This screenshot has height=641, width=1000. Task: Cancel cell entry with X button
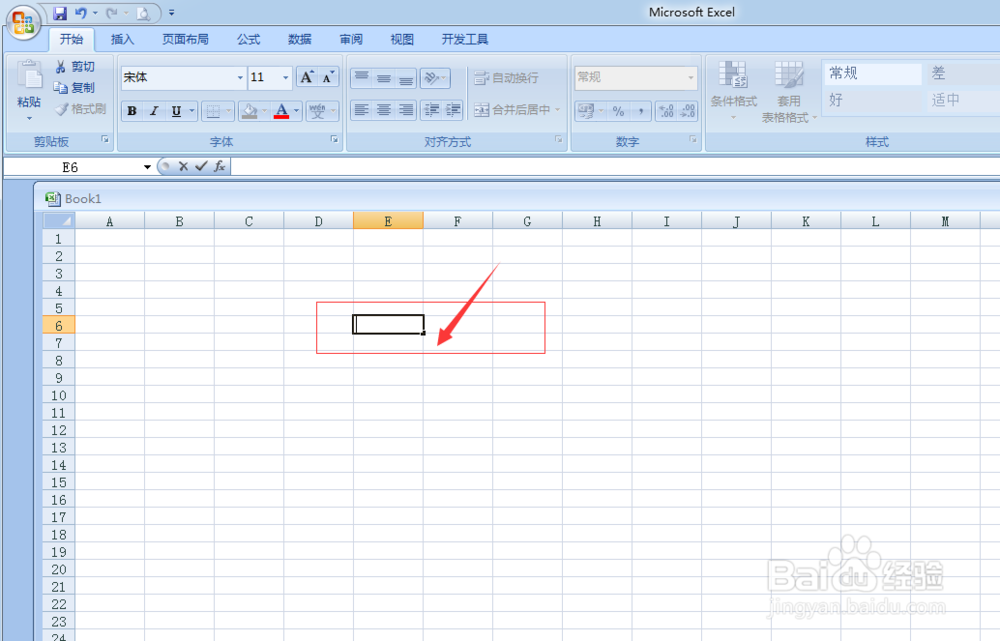[183, 166]
